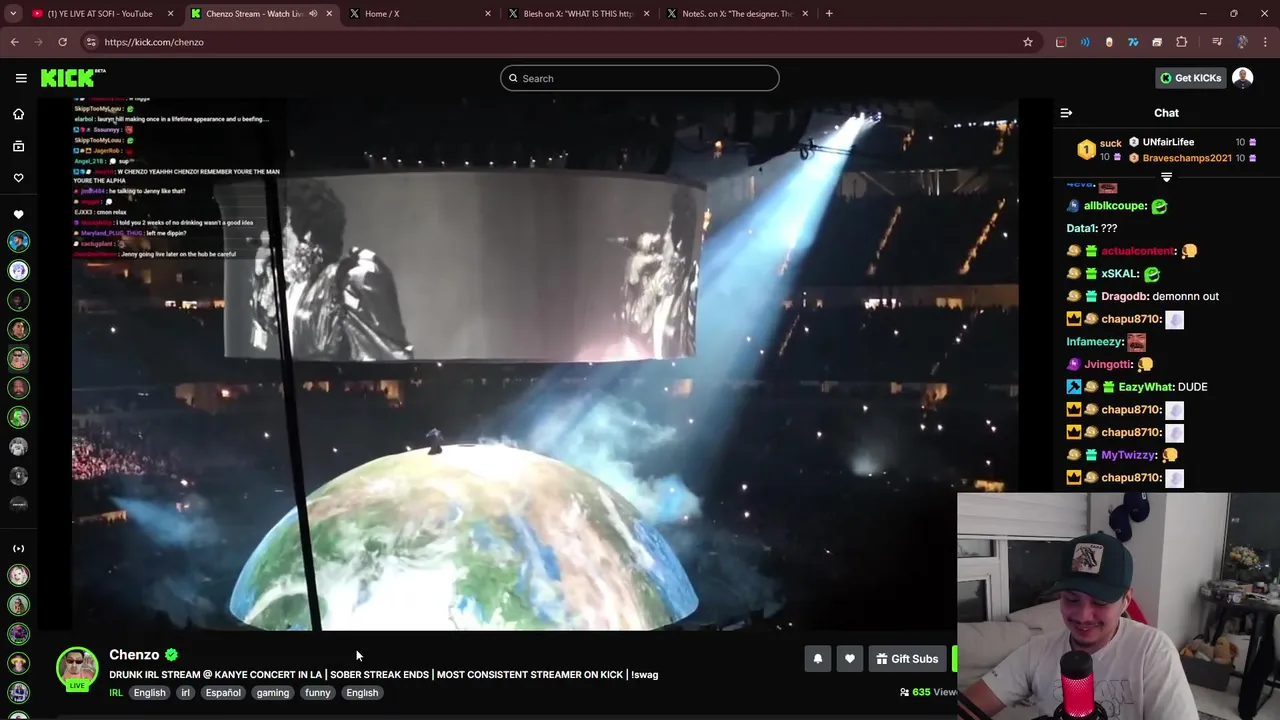Click username MyTwizzy in chat
This screenshot has width=1280, height=720.
(1128, 455)
